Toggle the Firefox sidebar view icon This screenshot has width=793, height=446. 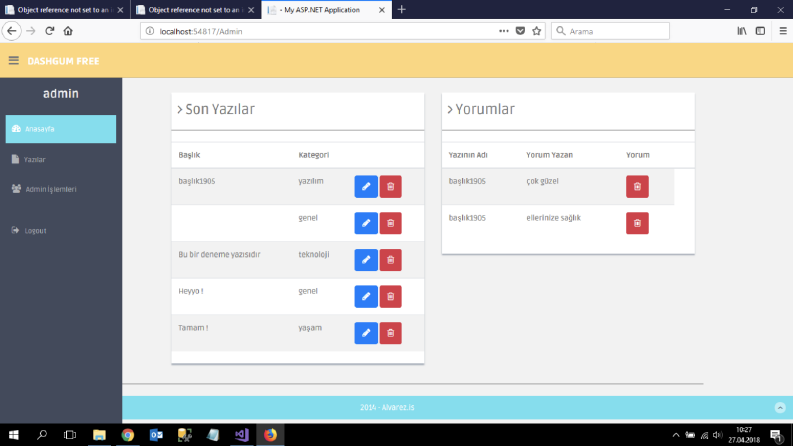coord(760,31)
